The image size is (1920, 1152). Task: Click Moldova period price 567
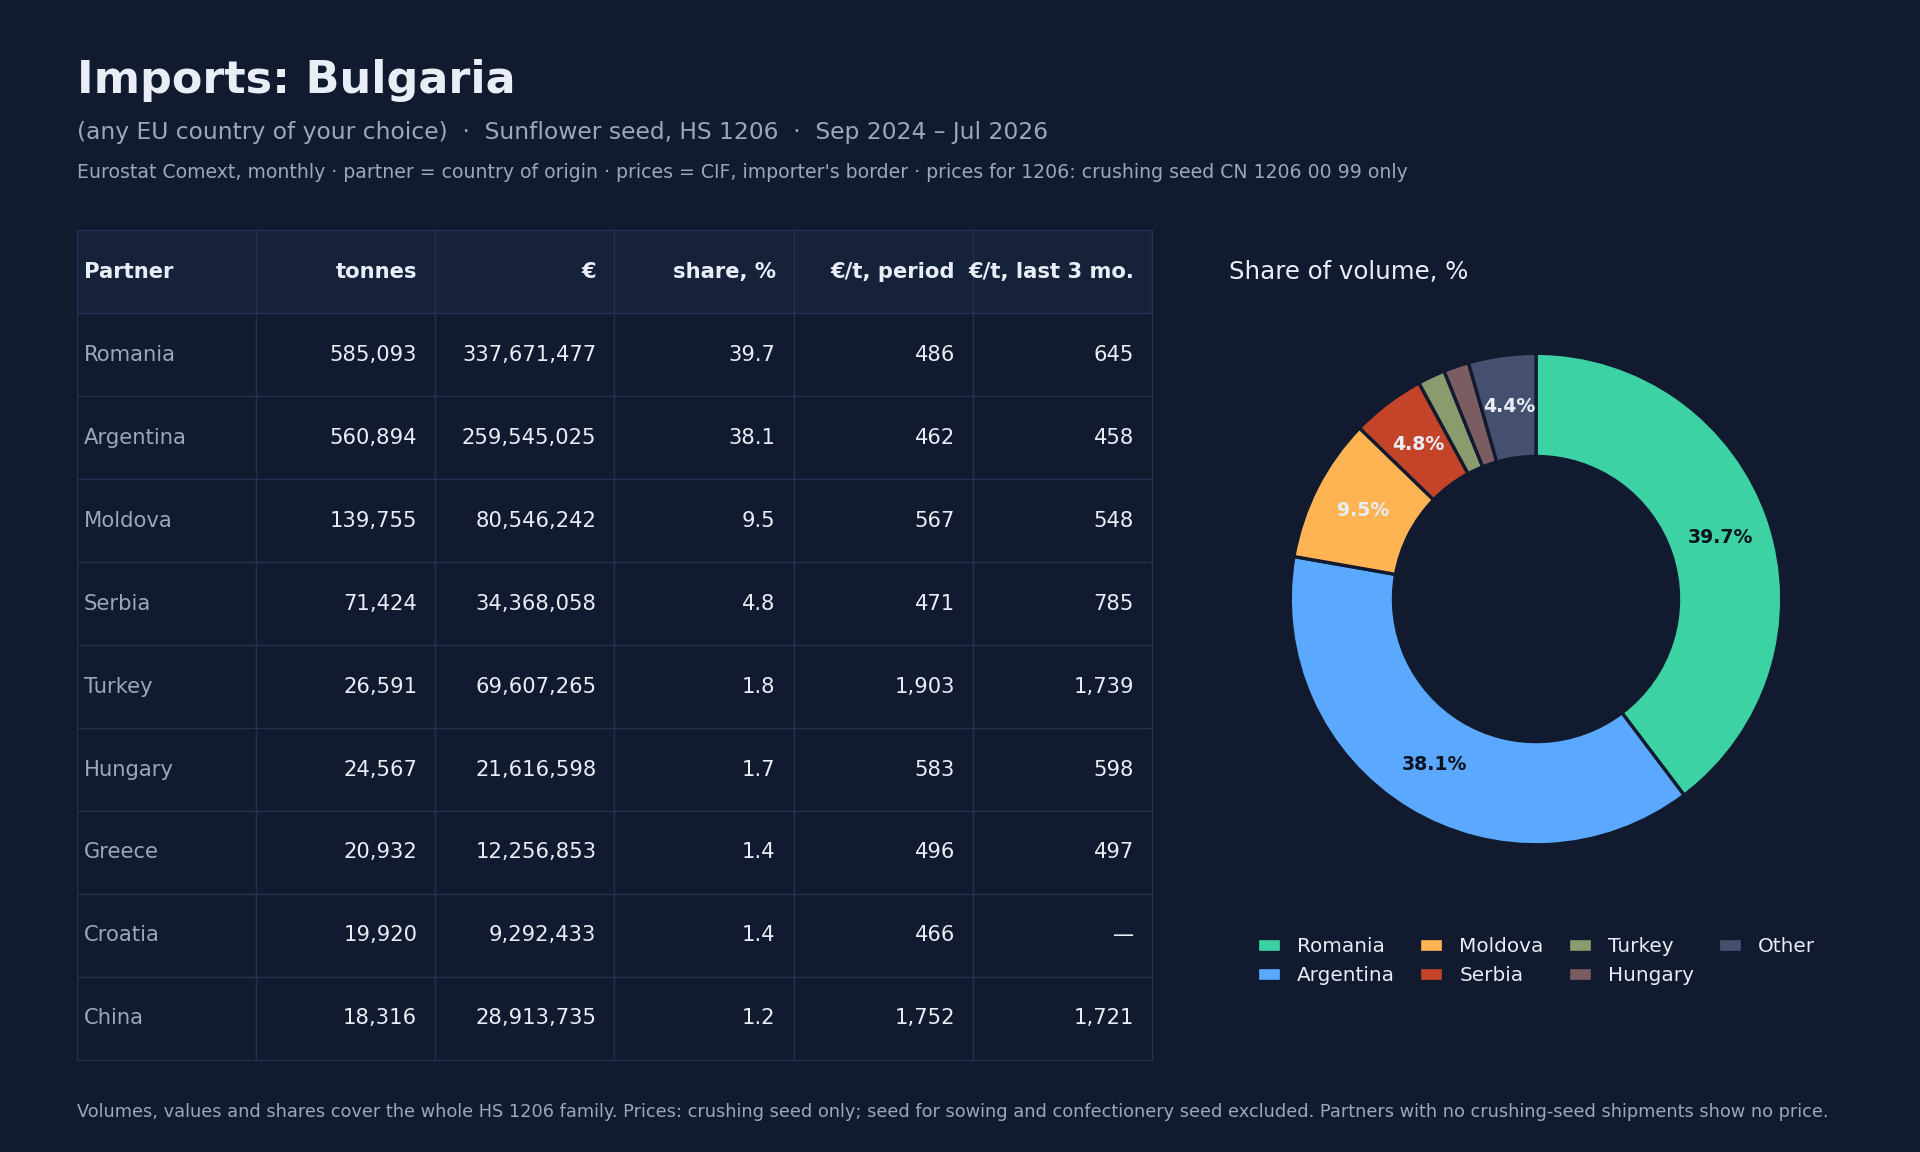click(x=934, y=521)
